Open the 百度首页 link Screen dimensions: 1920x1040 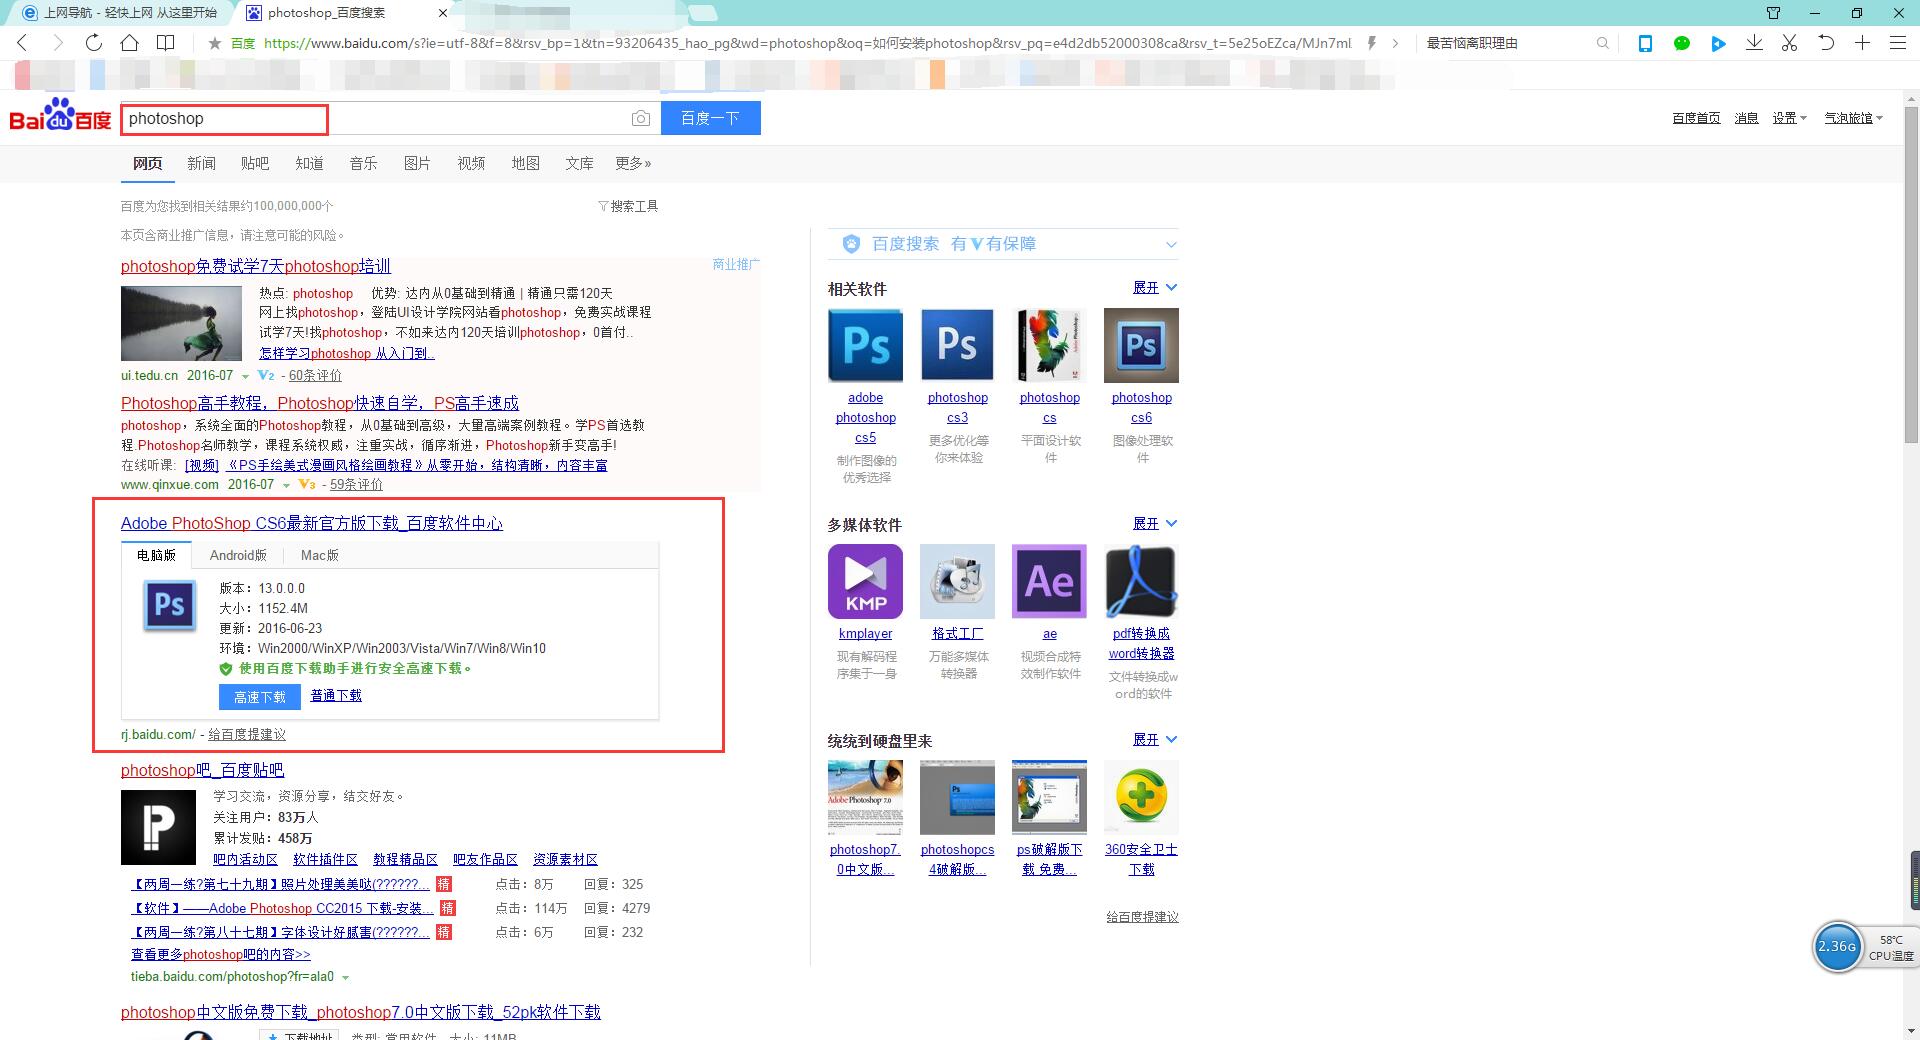tap(1696, 118)
